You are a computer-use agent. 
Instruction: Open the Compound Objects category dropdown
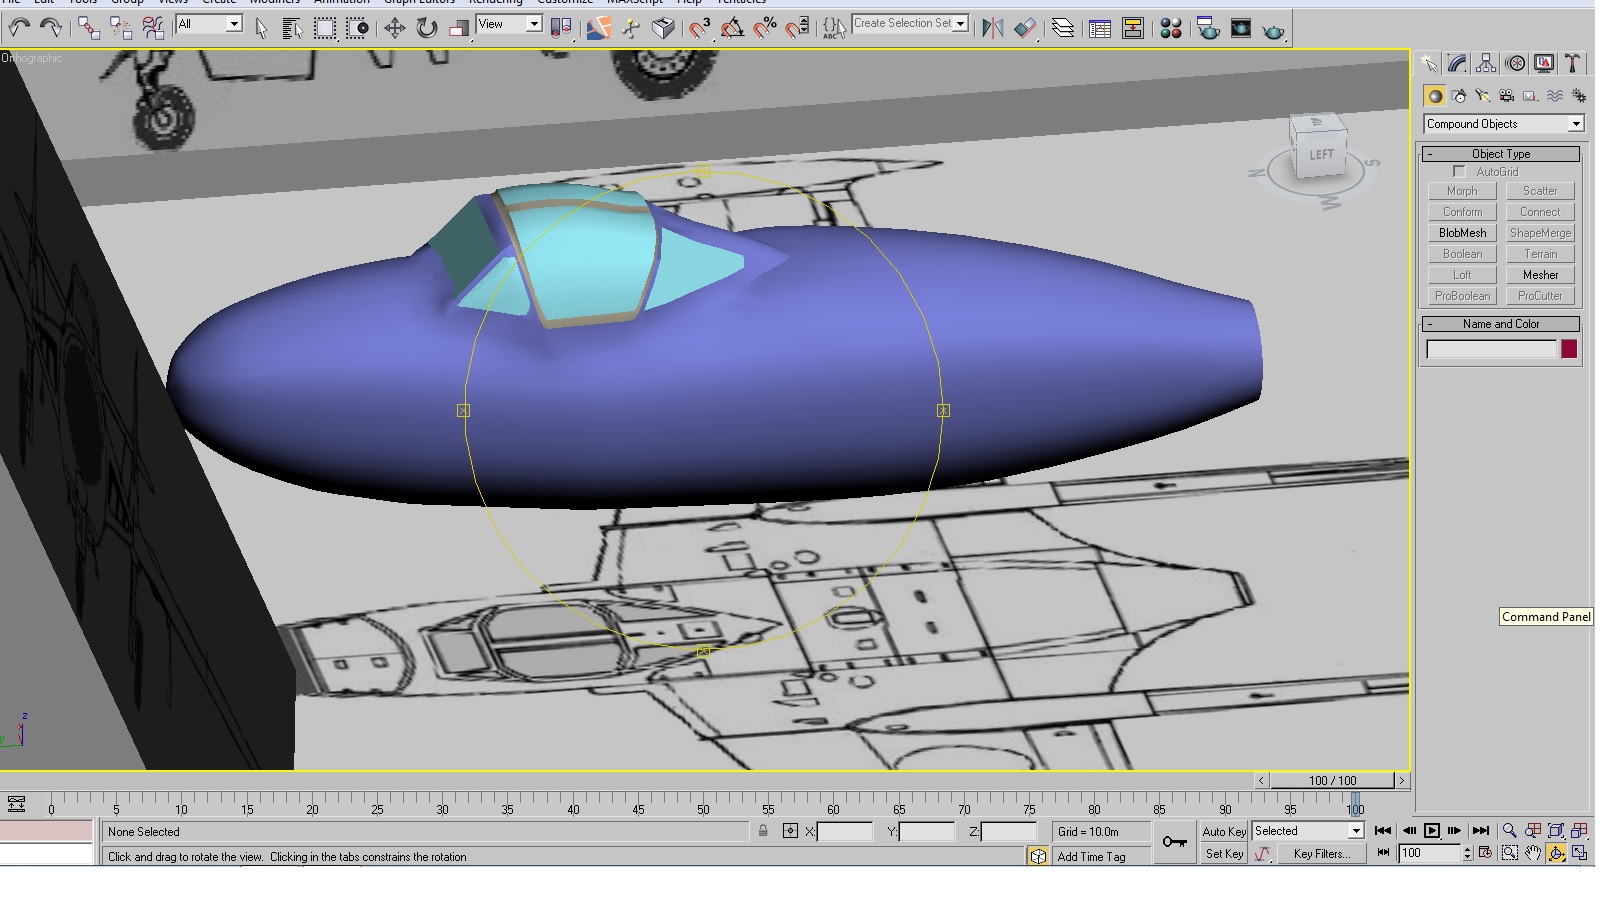[x=1504, y=124]
